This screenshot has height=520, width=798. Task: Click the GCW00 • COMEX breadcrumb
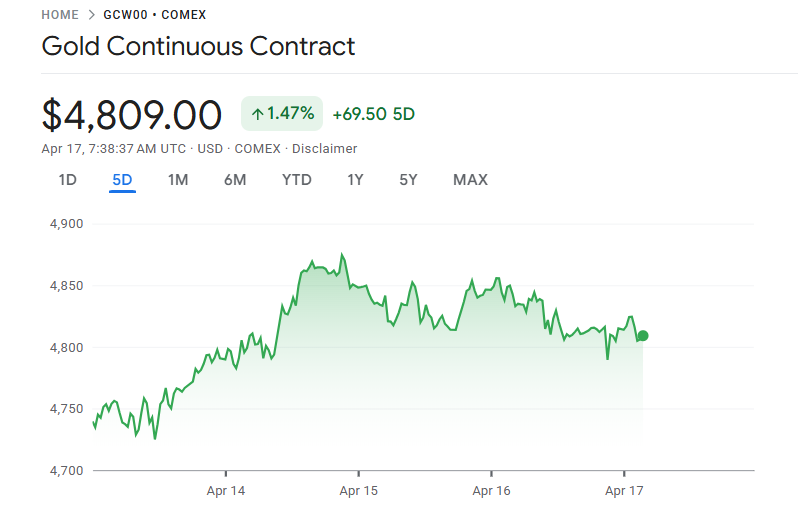(x=155, y=15)
